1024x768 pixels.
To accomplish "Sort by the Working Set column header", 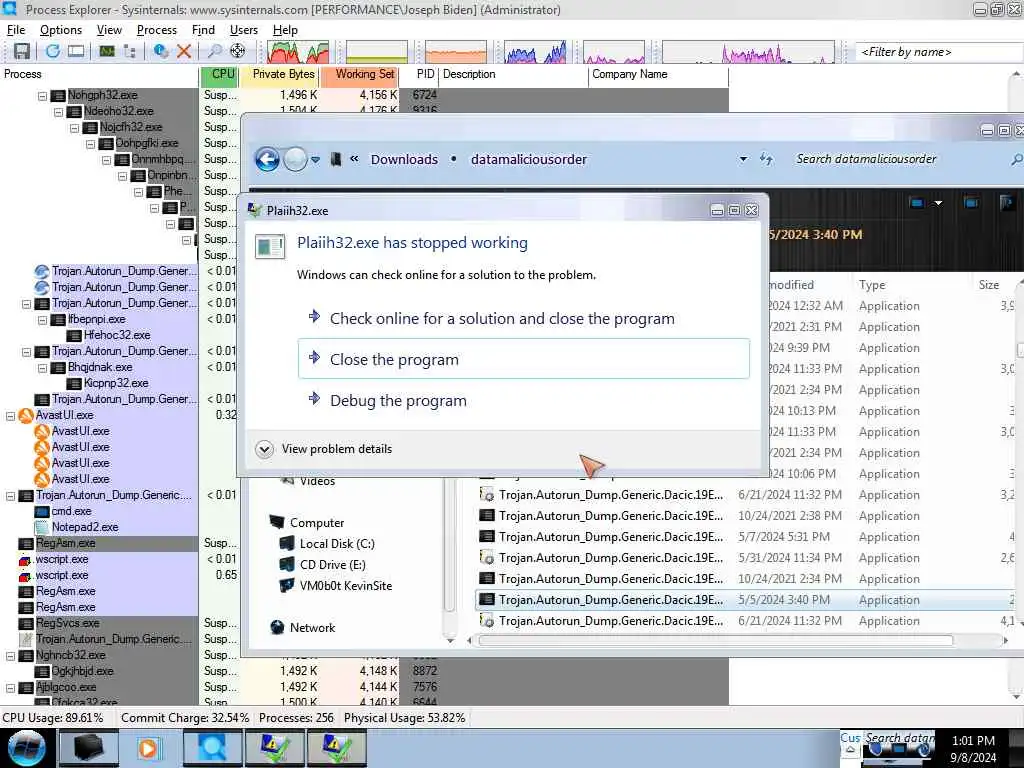I will [x=359, y=74].
